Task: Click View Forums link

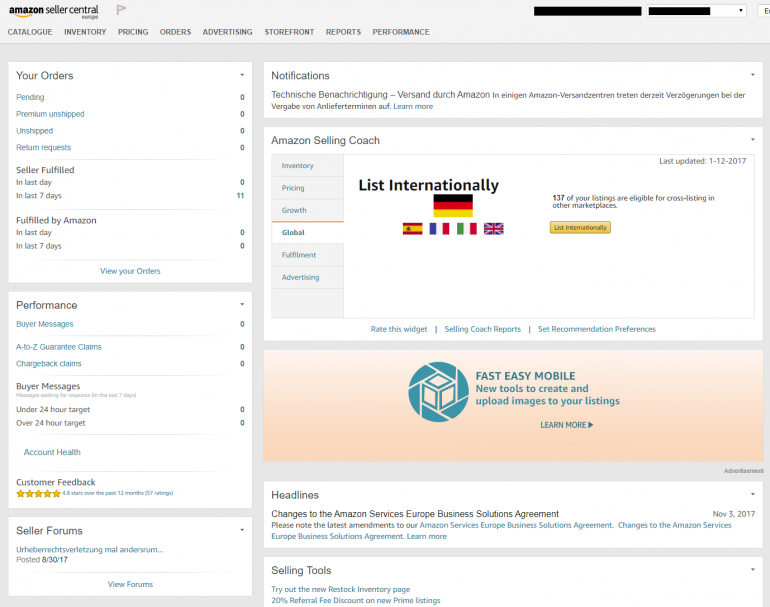Action: pyautogui.click(x=130, y=584)
